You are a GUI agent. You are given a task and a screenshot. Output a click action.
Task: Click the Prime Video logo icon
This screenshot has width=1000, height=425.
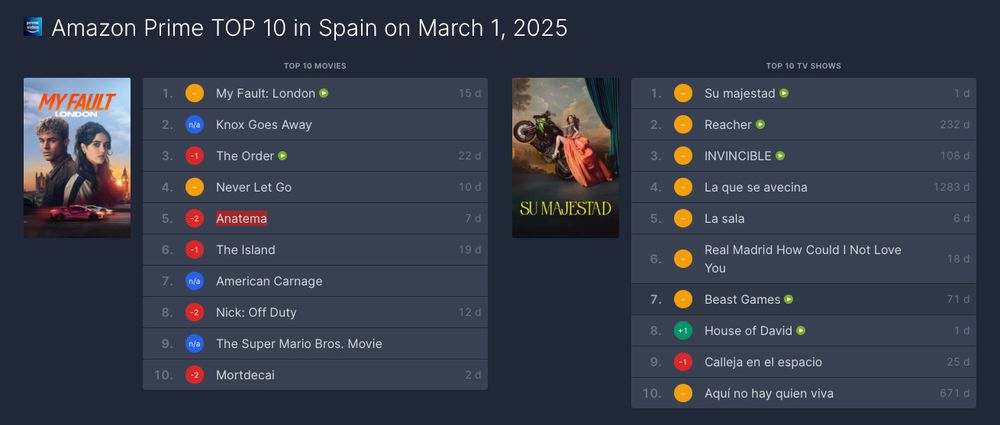(x=33, y=27)
